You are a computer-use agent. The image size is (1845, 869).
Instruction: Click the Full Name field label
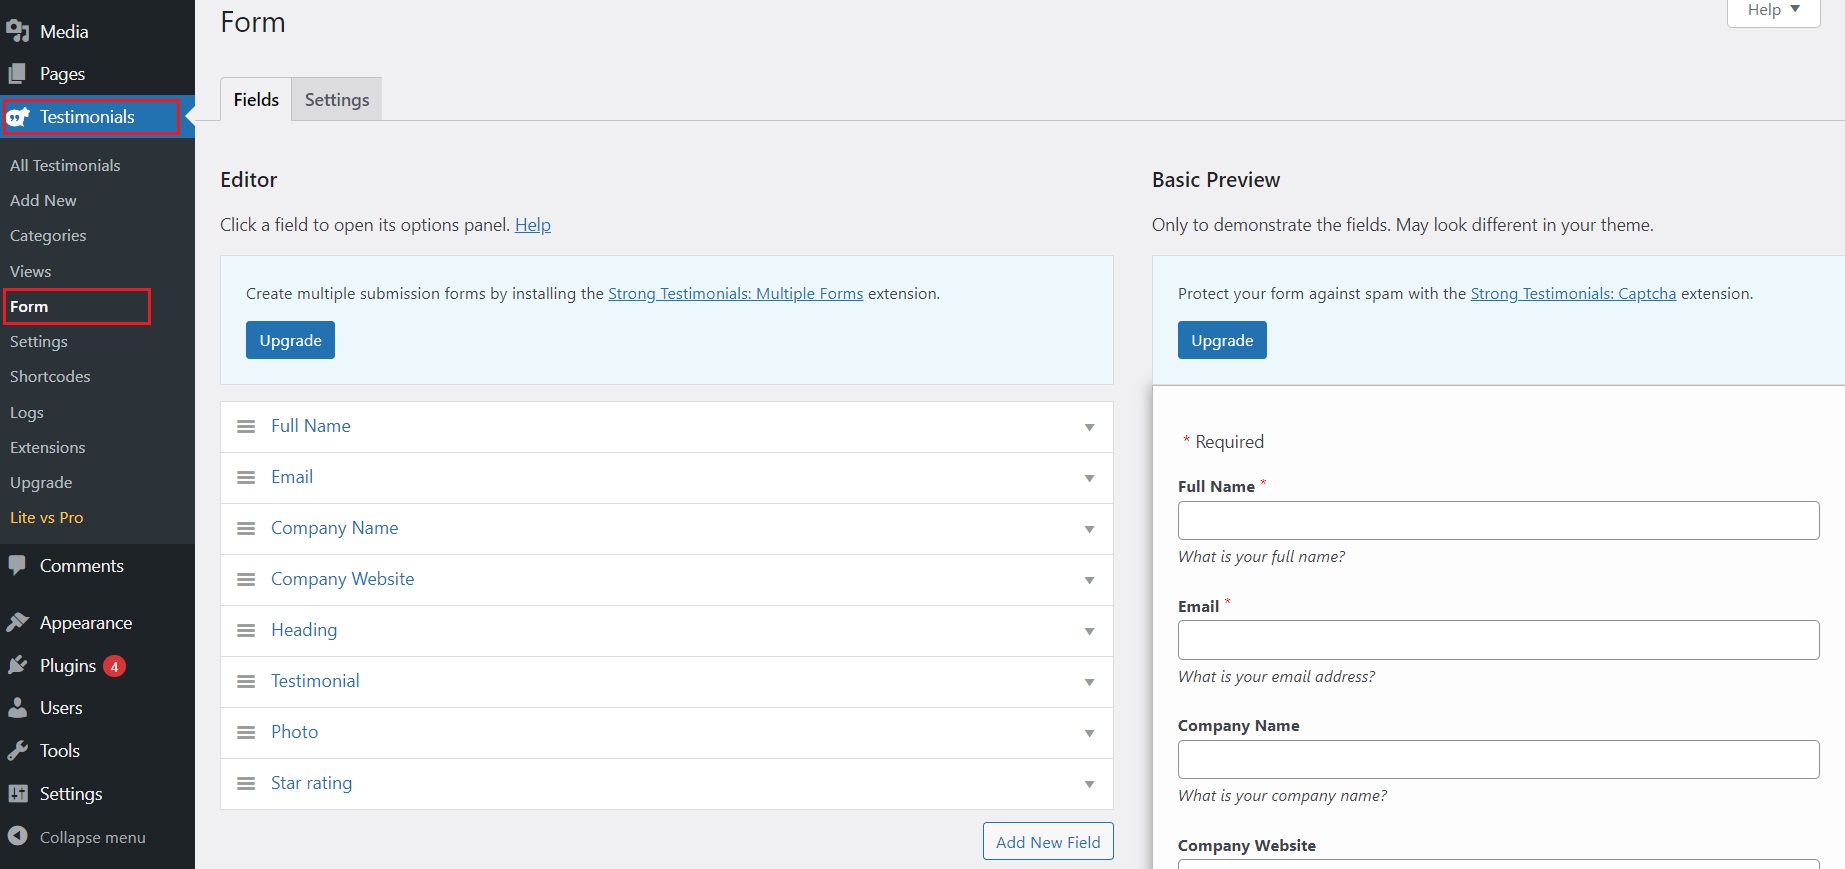coord(311,426)
